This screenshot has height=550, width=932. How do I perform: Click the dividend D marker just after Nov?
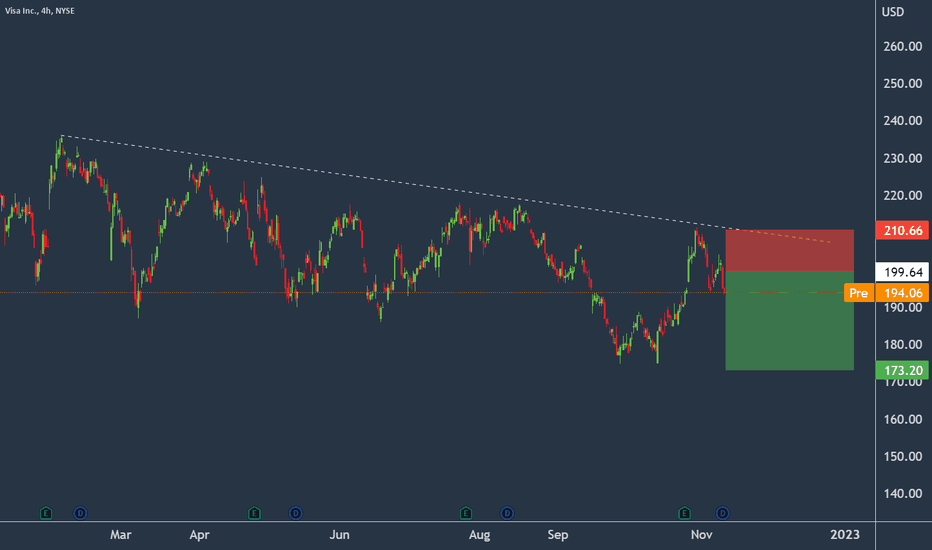click(x=723, y=513)
